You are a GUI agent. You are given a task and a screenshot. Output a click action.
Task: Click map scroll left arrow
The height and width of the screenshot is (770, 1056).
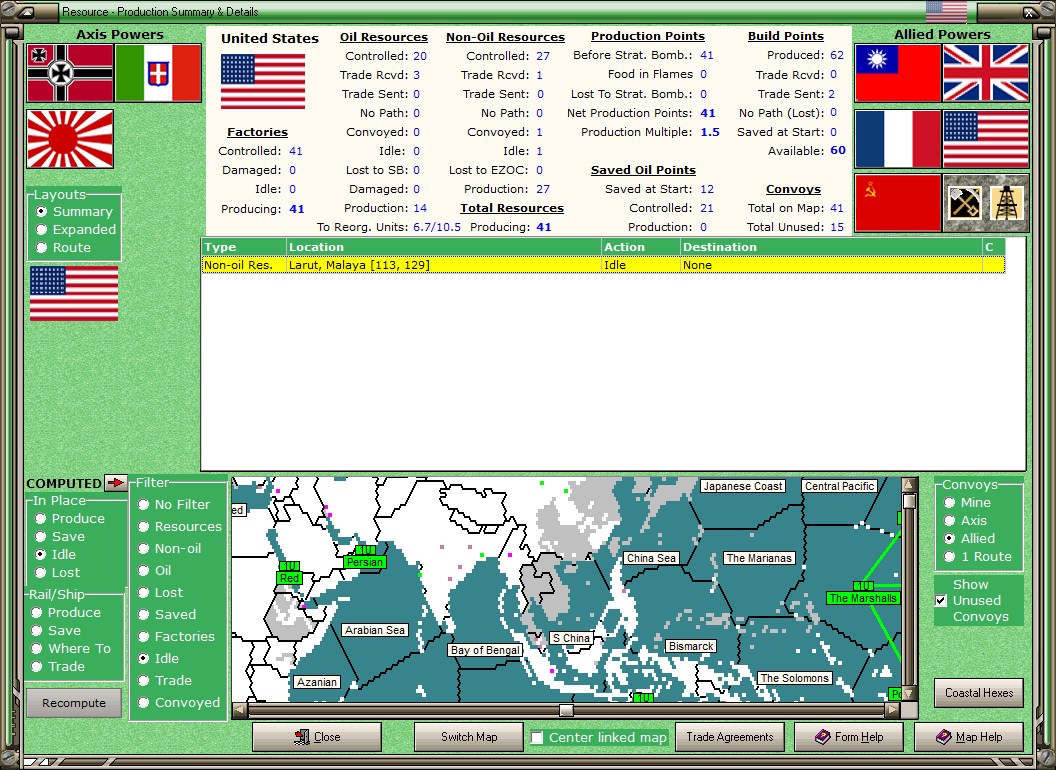pyautogui.click(x=239, y=710)
